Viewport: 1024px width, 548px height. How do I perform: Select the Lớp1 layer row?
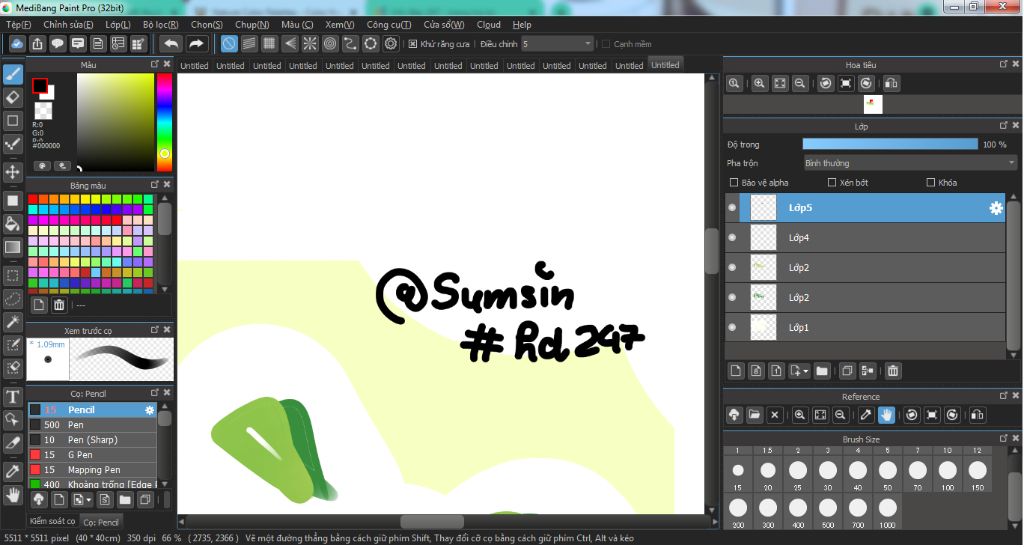point(865,327)
